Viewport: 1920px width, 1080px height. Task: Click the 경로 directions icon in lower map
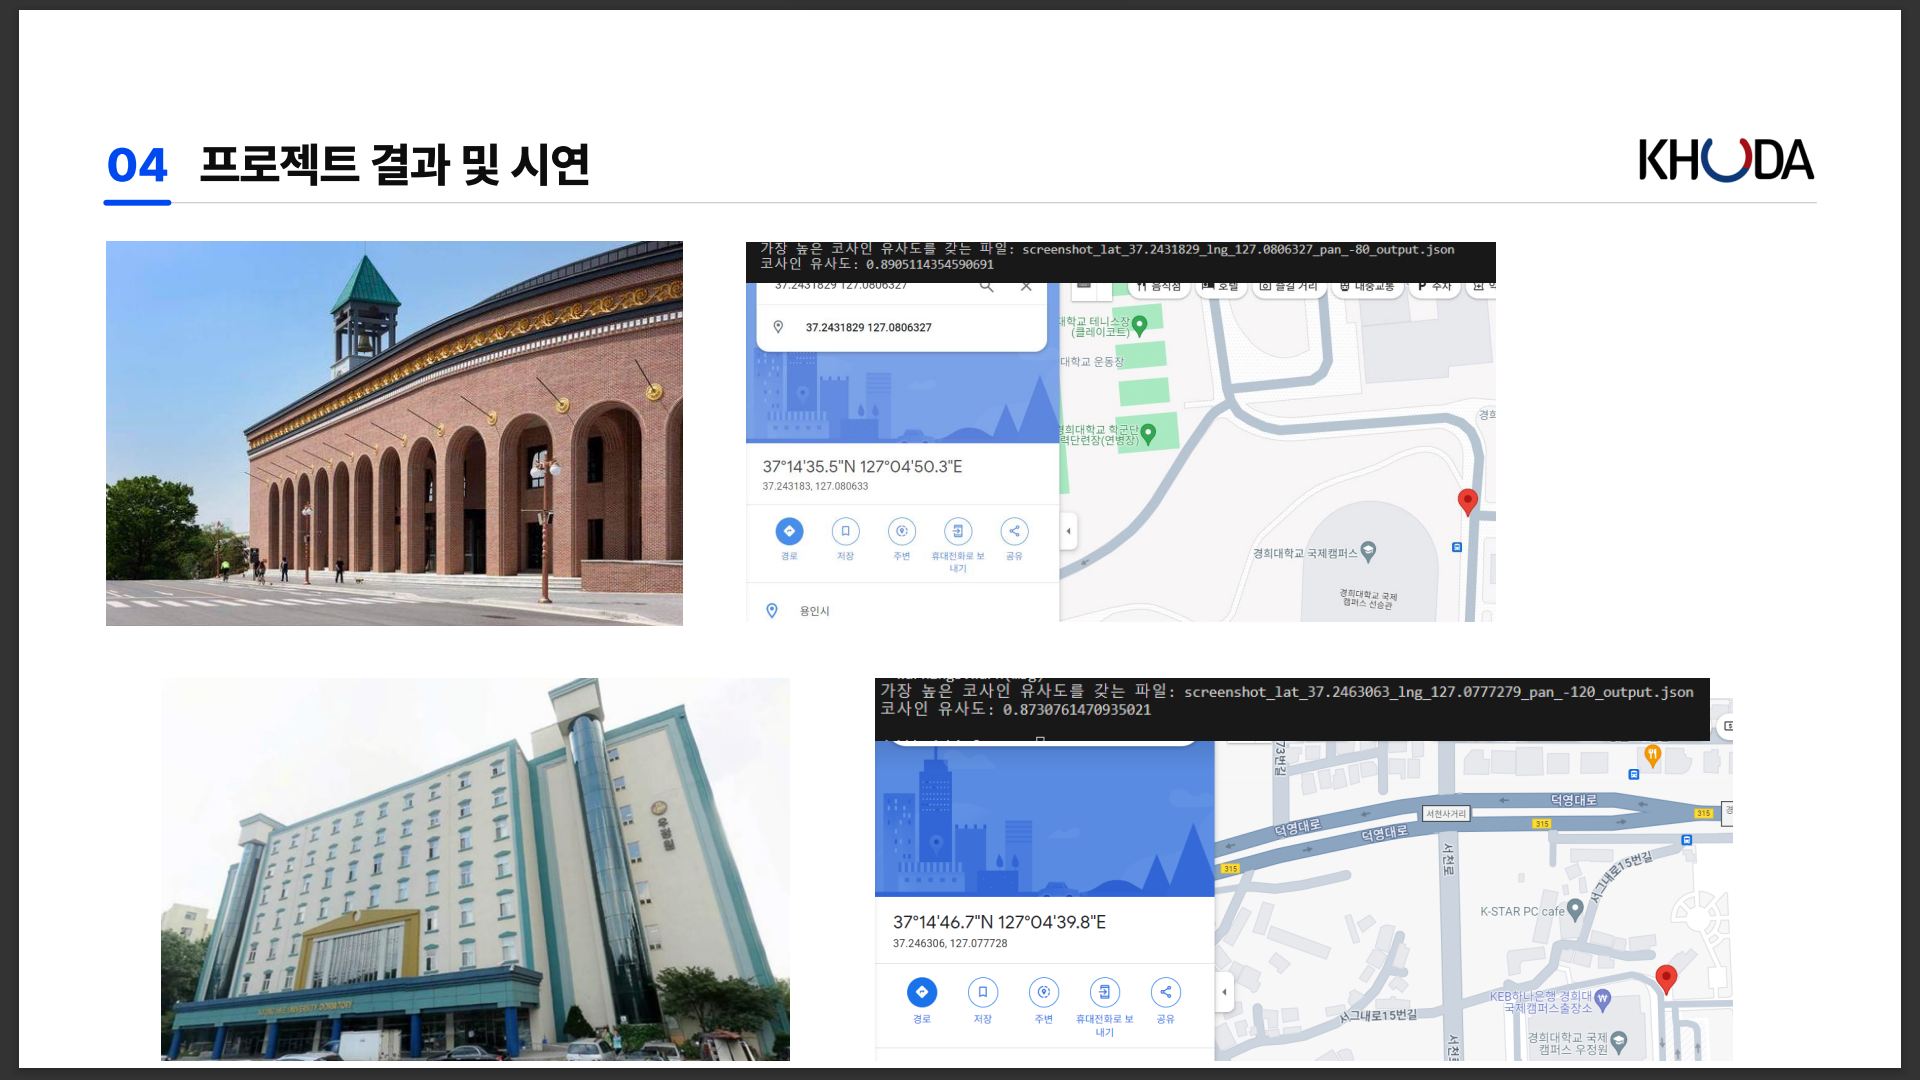[922, 992]
